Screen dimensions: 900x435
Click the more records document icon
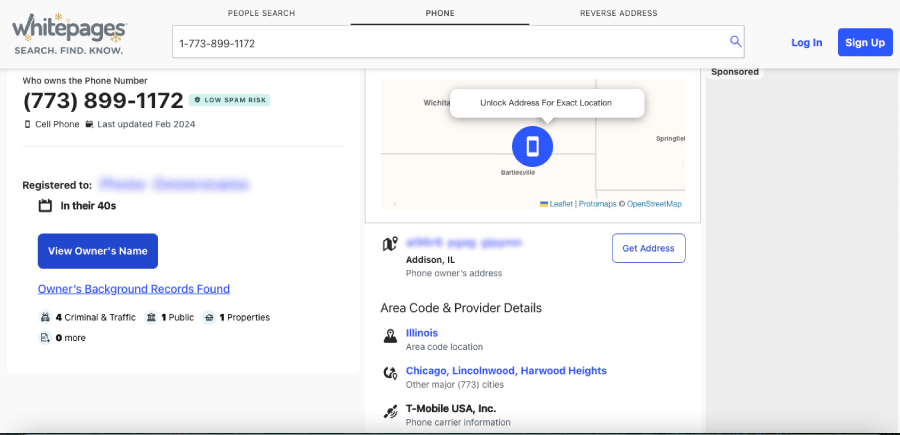[x=45, y=338]
